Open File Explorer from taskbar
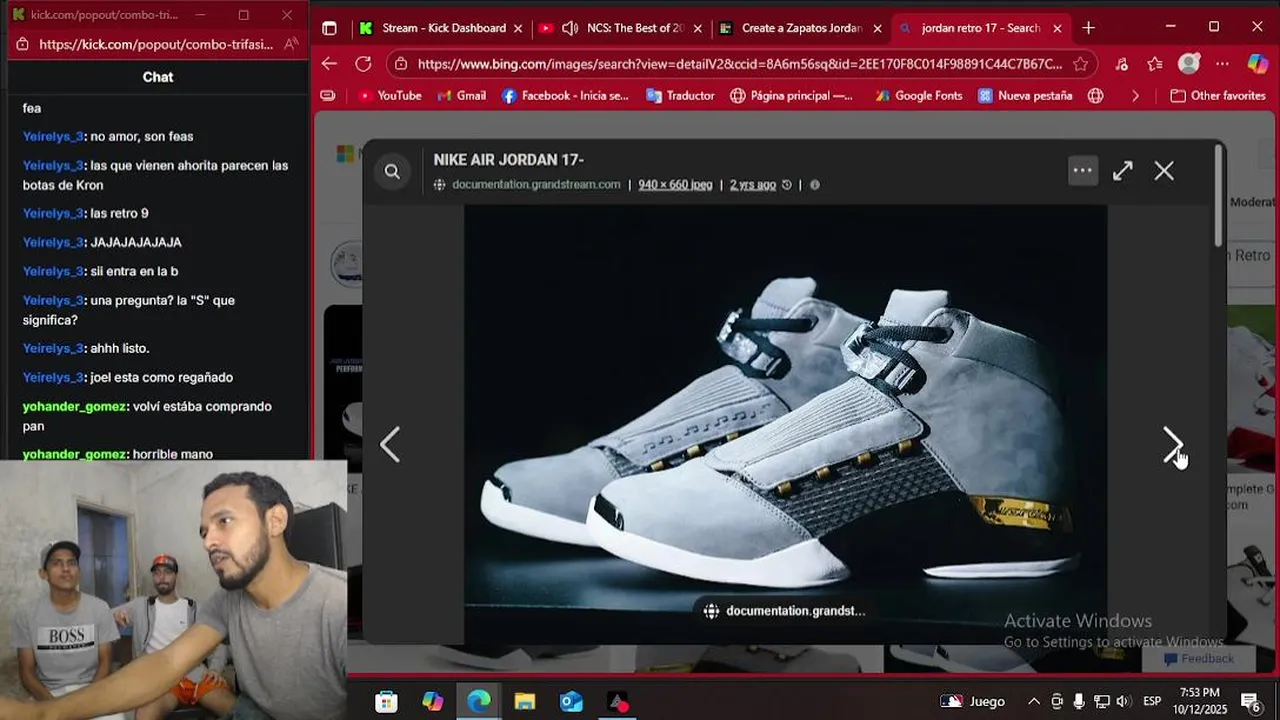The image size is (1280, 720). tap(525, 702)
